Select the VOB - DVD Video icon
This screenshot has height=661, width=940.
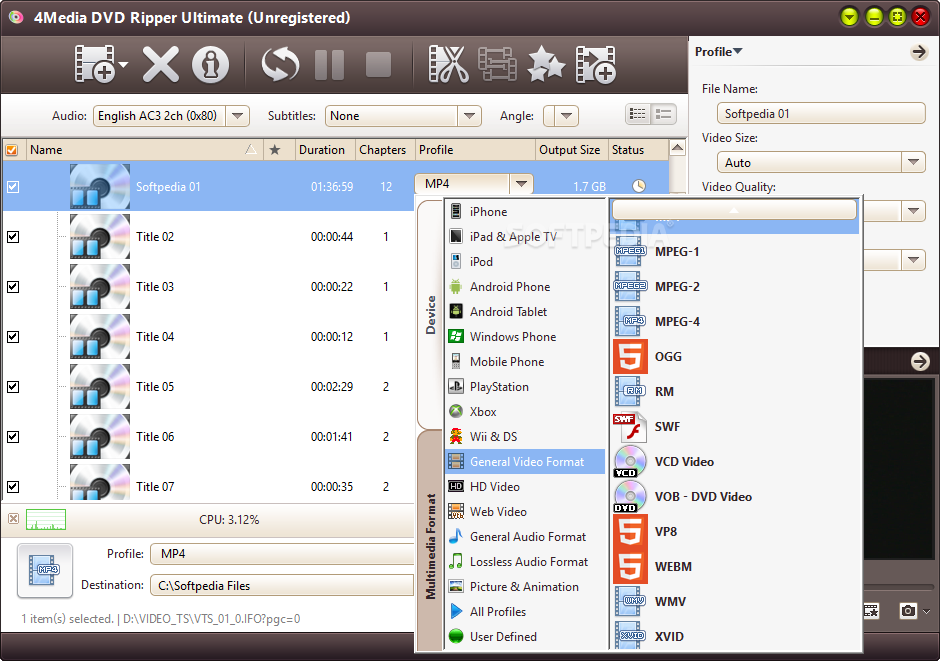pos(630,496)
